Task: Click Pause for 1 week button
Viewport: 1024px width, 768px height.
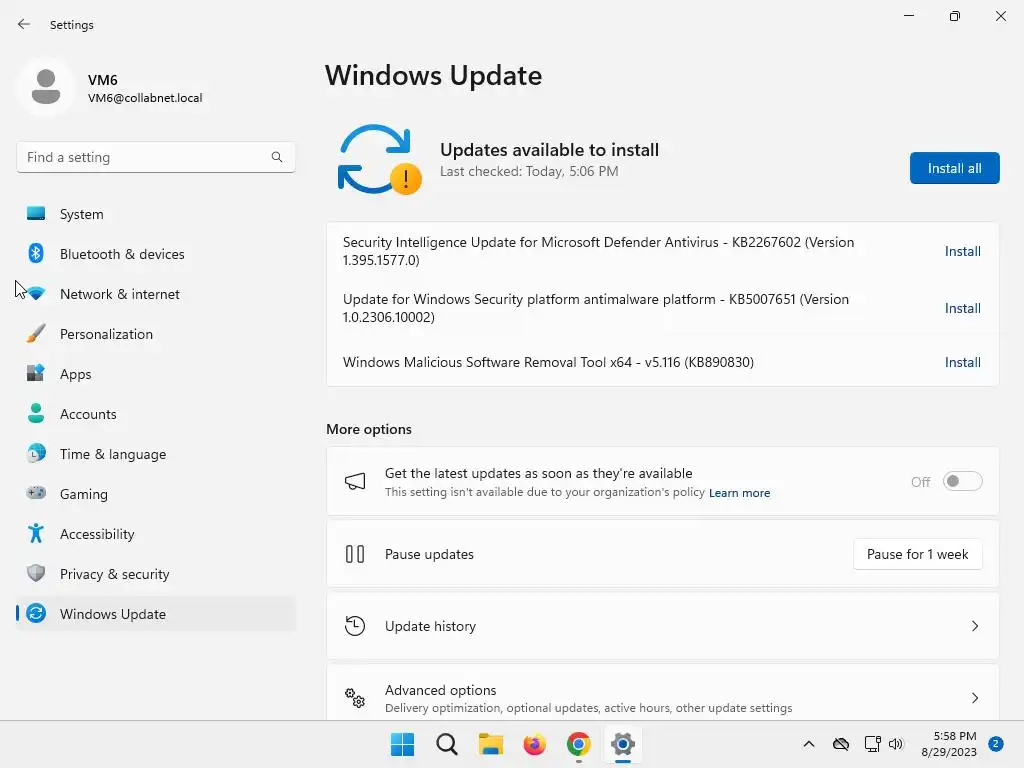Action: (918, 554)
